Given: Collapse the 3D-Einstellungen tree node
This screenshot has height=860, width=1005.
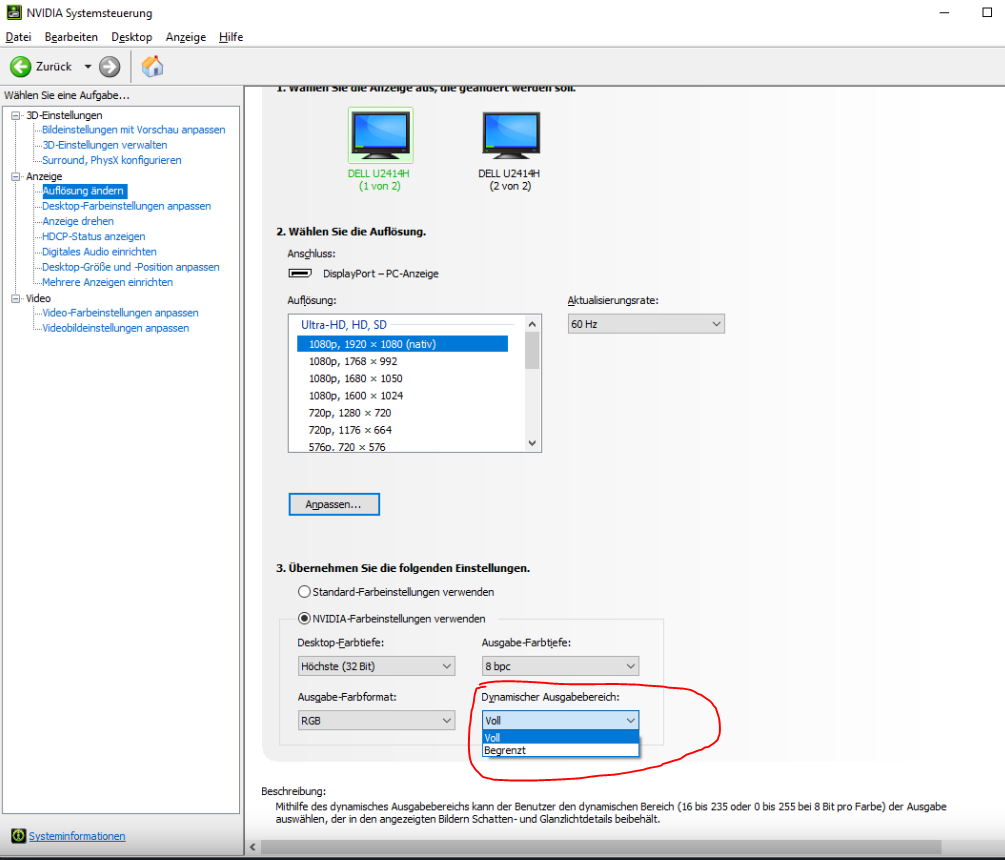Looking at the screenshot, I should (16, 115).
